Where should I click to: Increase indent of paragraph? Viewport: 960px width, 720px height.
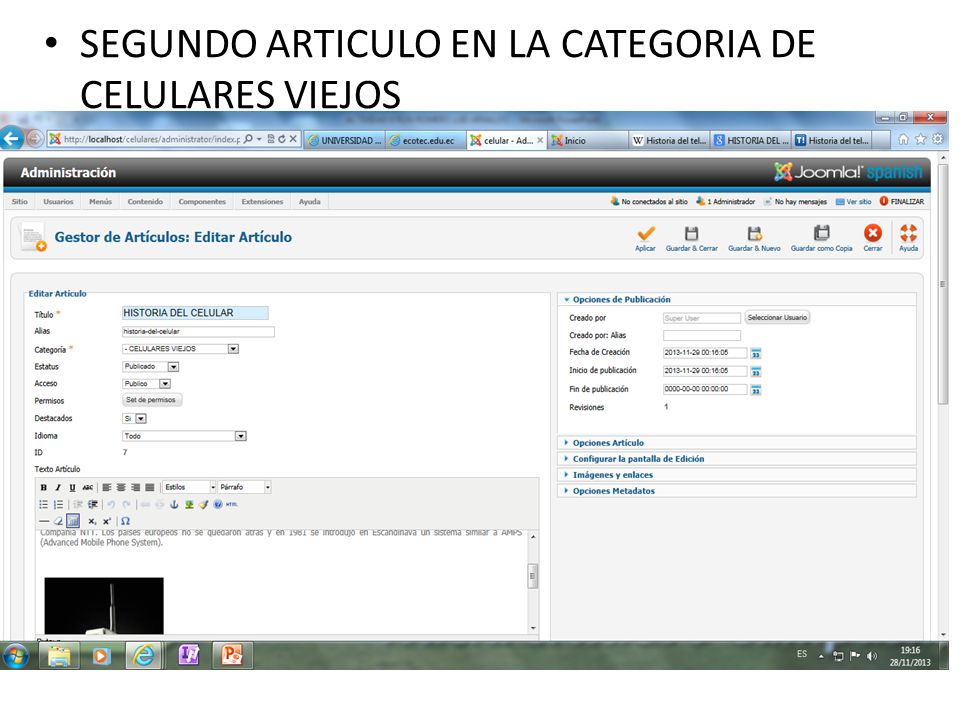pyautogui.click(x=92, y=504)
